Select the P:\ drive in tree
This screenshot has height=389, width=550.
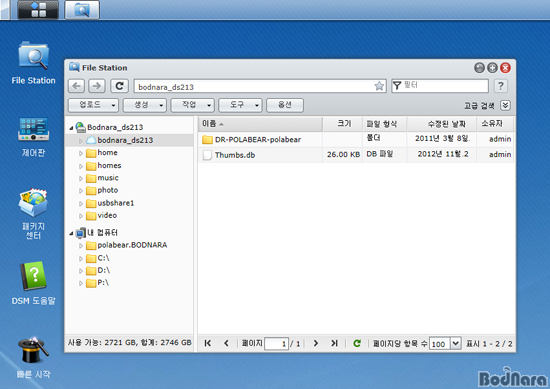103,283
